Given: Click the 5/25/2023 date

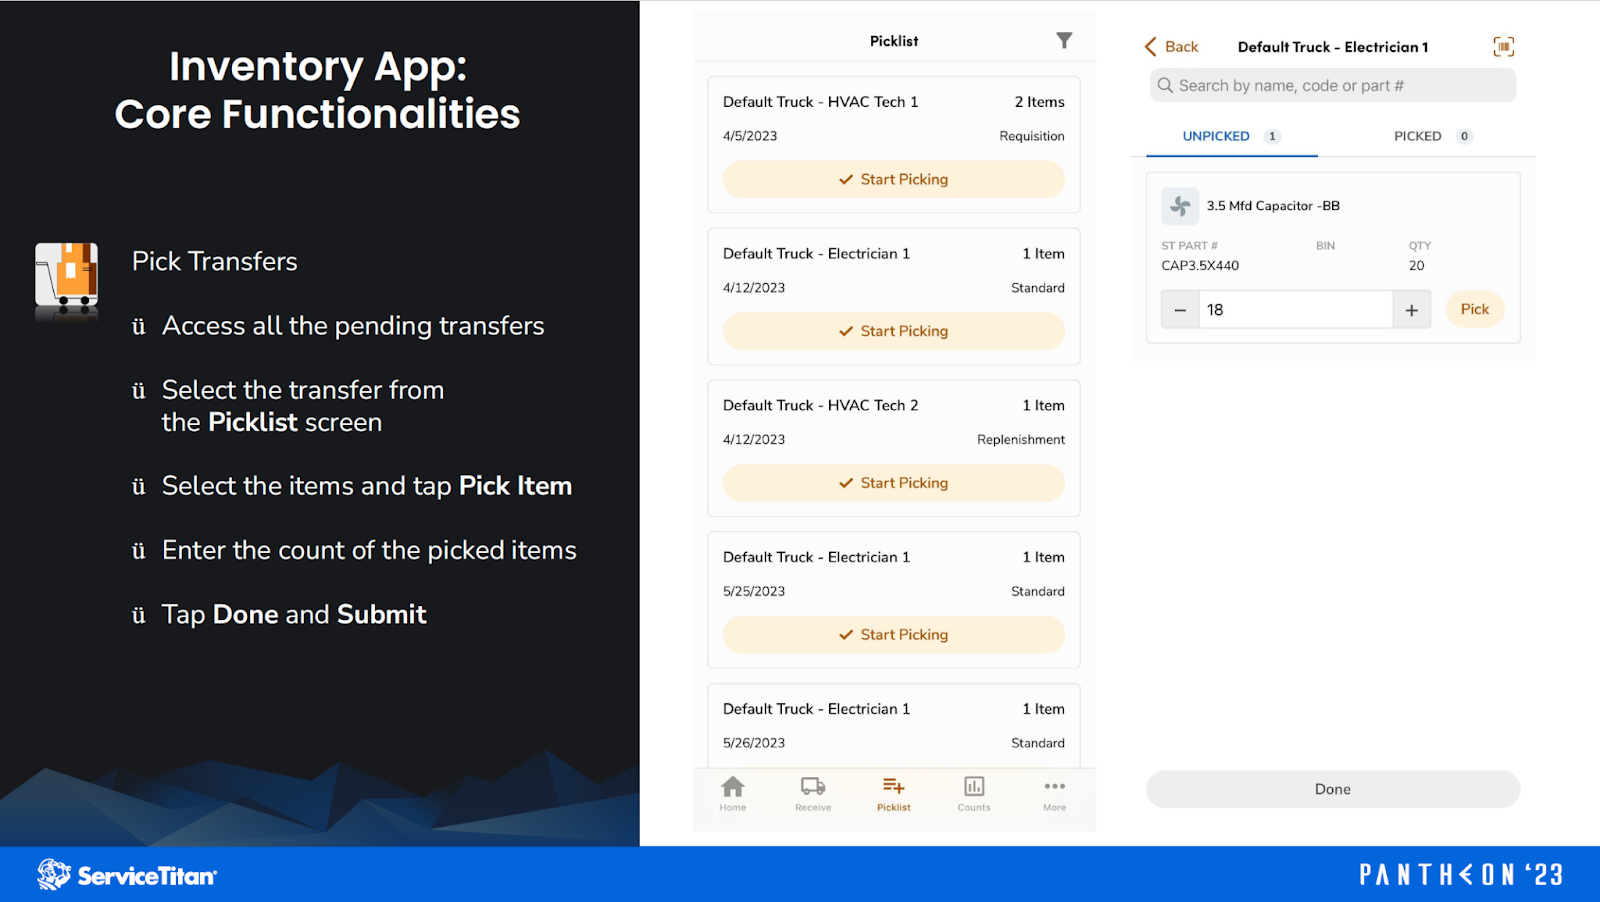Looking at the screenshot, I should coord(754,592).
